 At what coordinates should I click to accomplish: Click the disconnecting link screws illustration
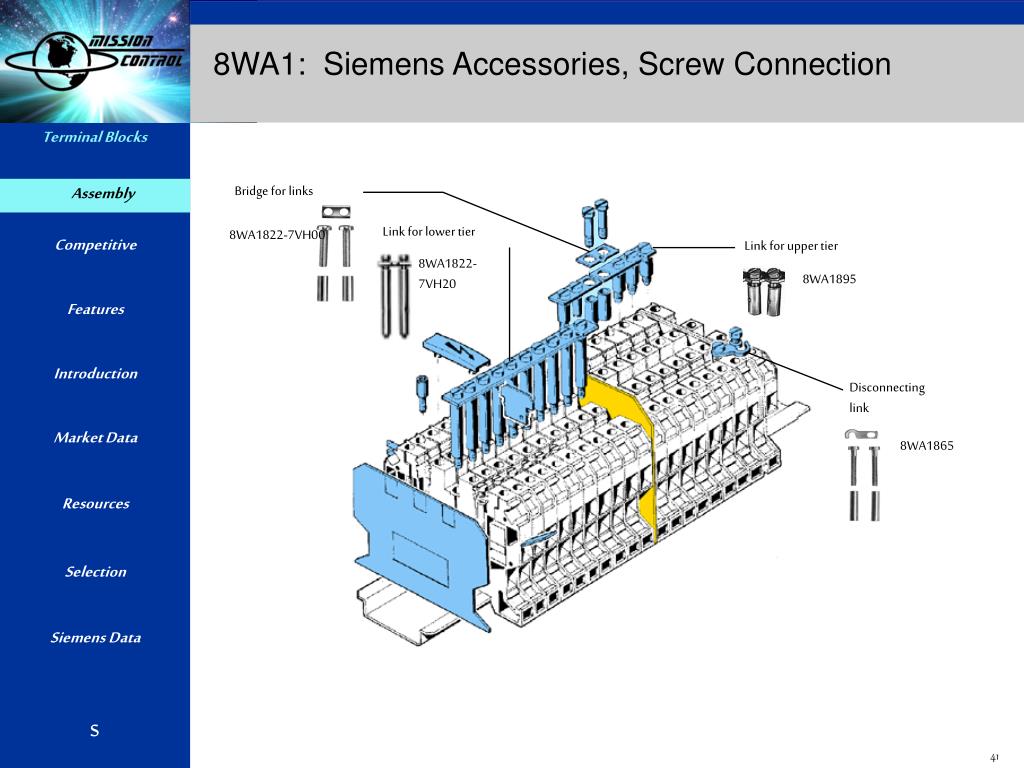coord(863,475)
